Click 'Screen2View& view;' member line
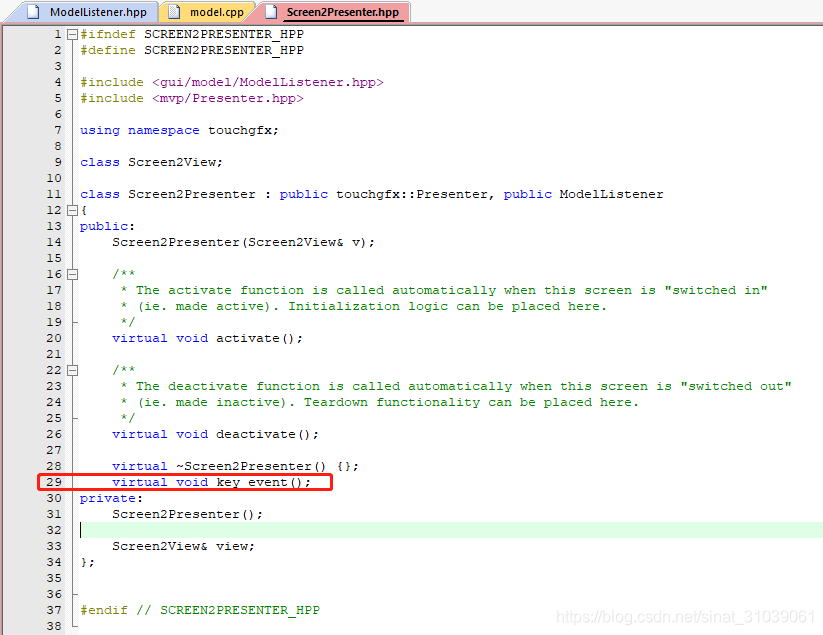 [x=183, y=546]
